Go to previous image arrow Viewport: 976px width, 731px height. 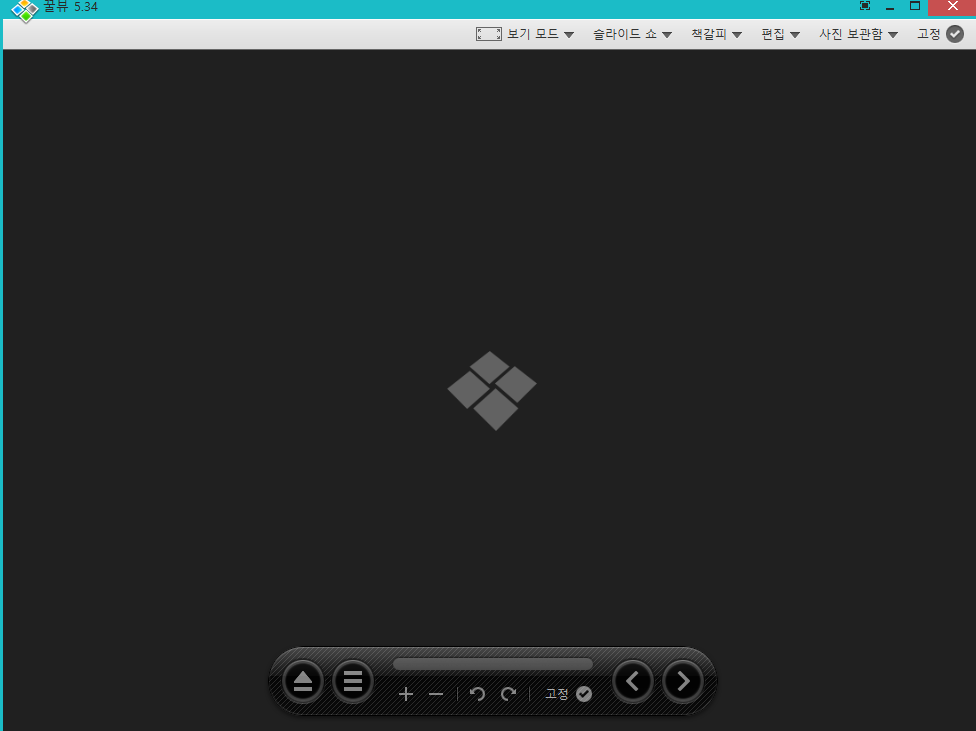point(632,681)
